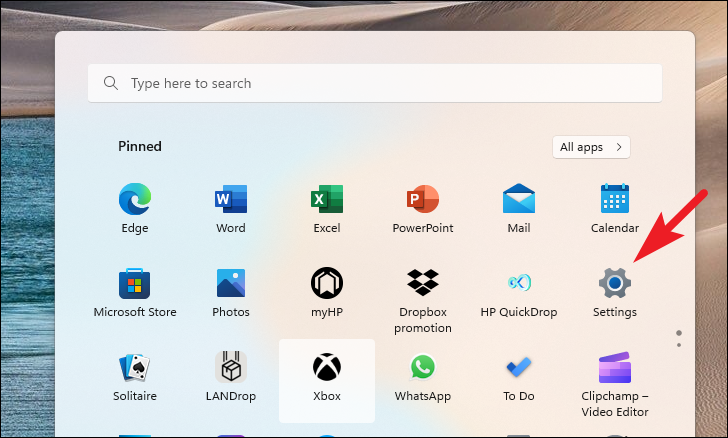Image resolution: width=728 pixels, height=438 pixels.
Task: Select the upper page indicator dot
Action: tap(679, 333)
